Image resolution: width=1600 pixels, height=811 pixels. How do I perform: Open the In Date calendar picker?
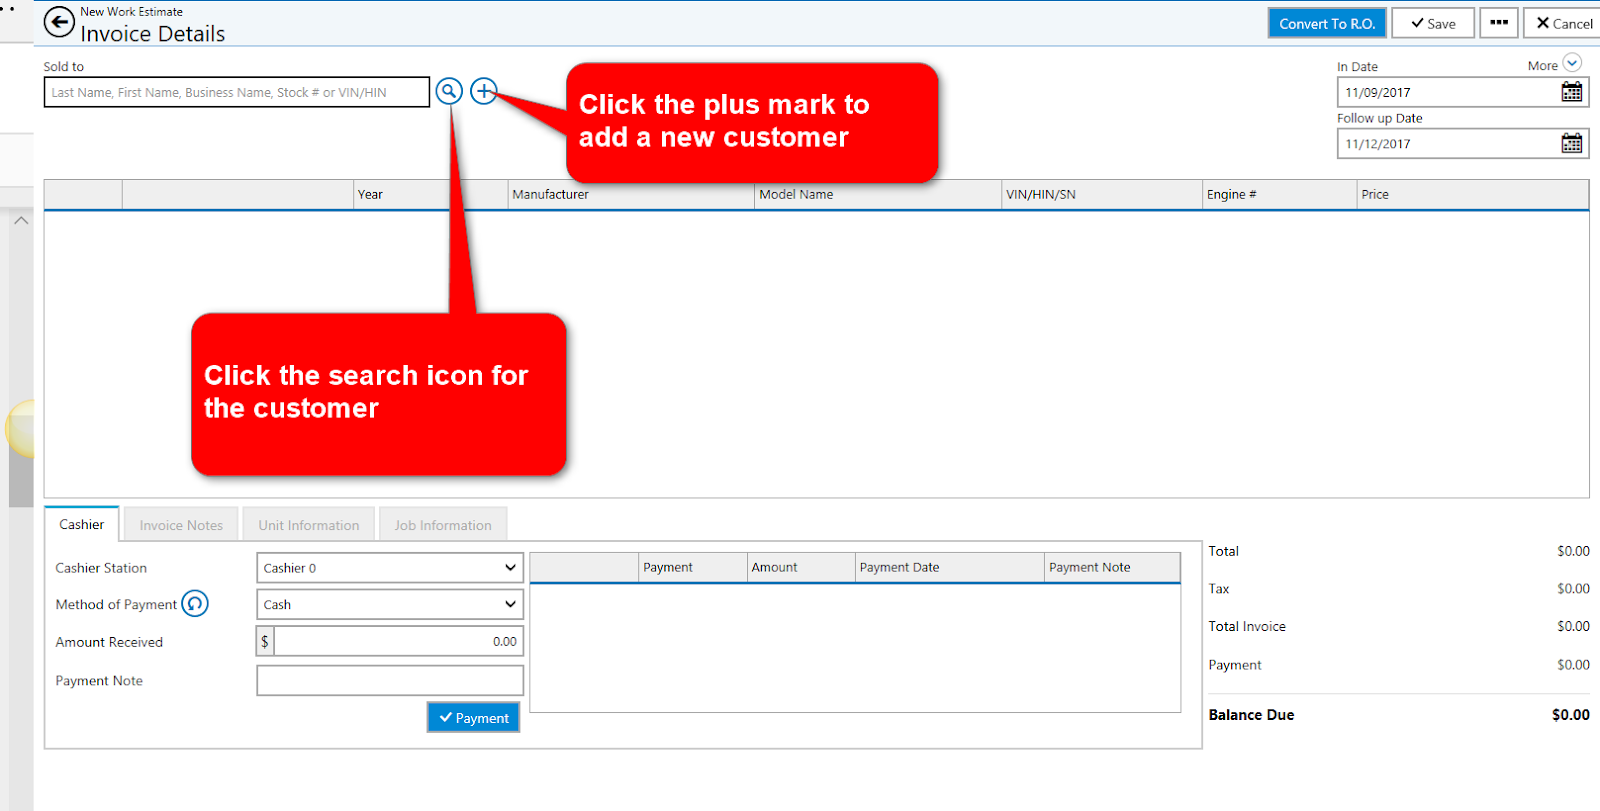[x=1571, y=92]
